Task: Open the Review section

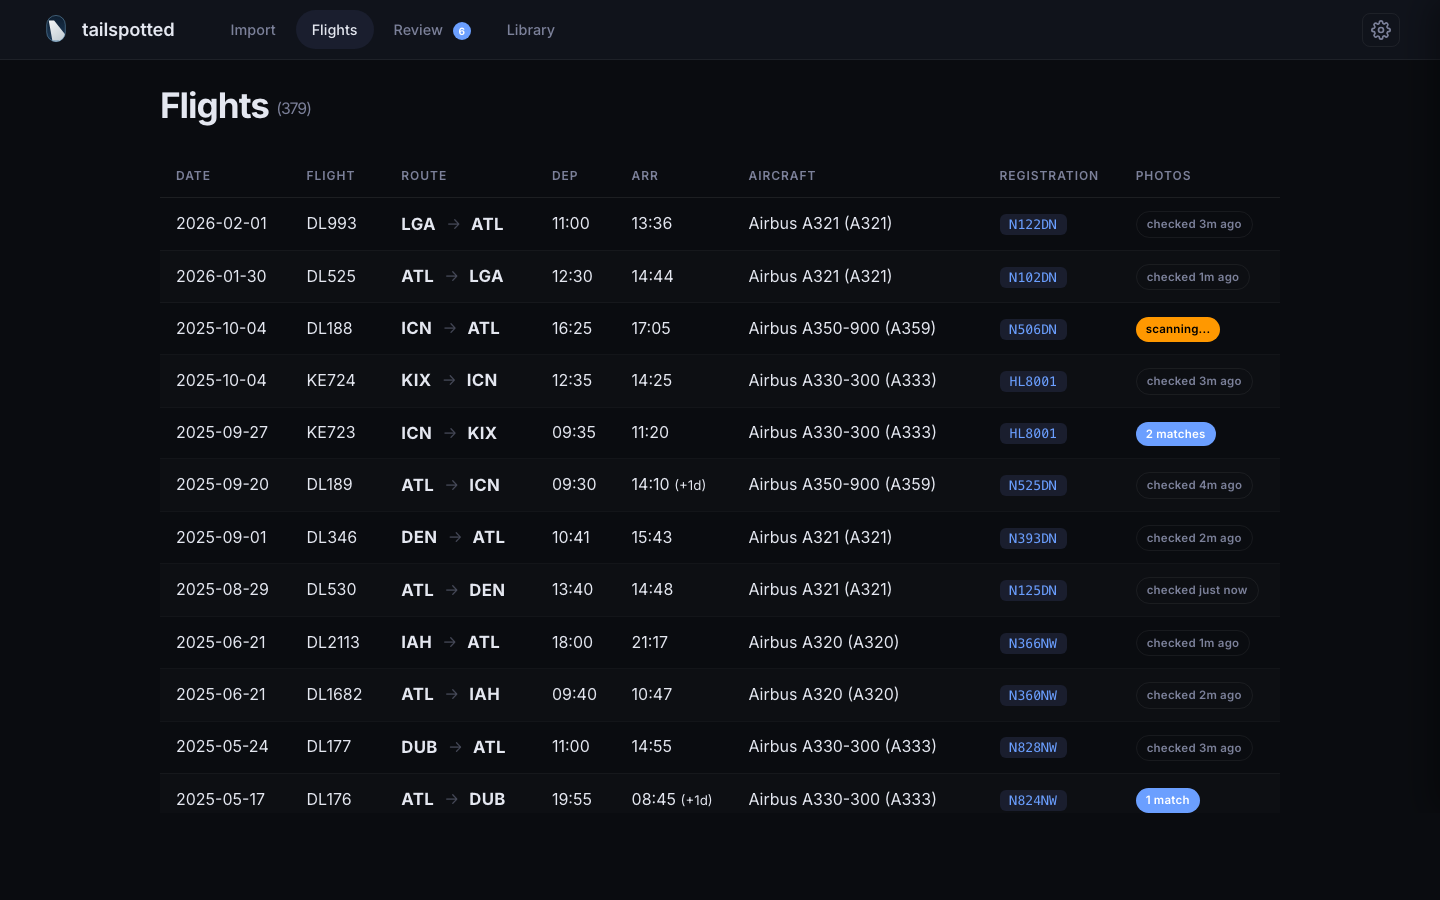Action: (419, 30)
